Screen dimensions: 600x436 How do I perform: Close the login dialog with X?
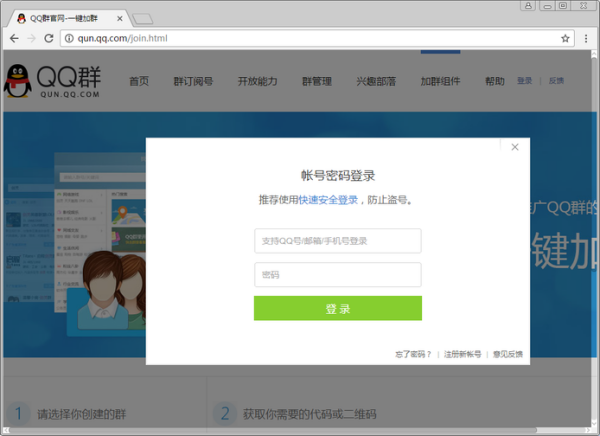(515, 147)
